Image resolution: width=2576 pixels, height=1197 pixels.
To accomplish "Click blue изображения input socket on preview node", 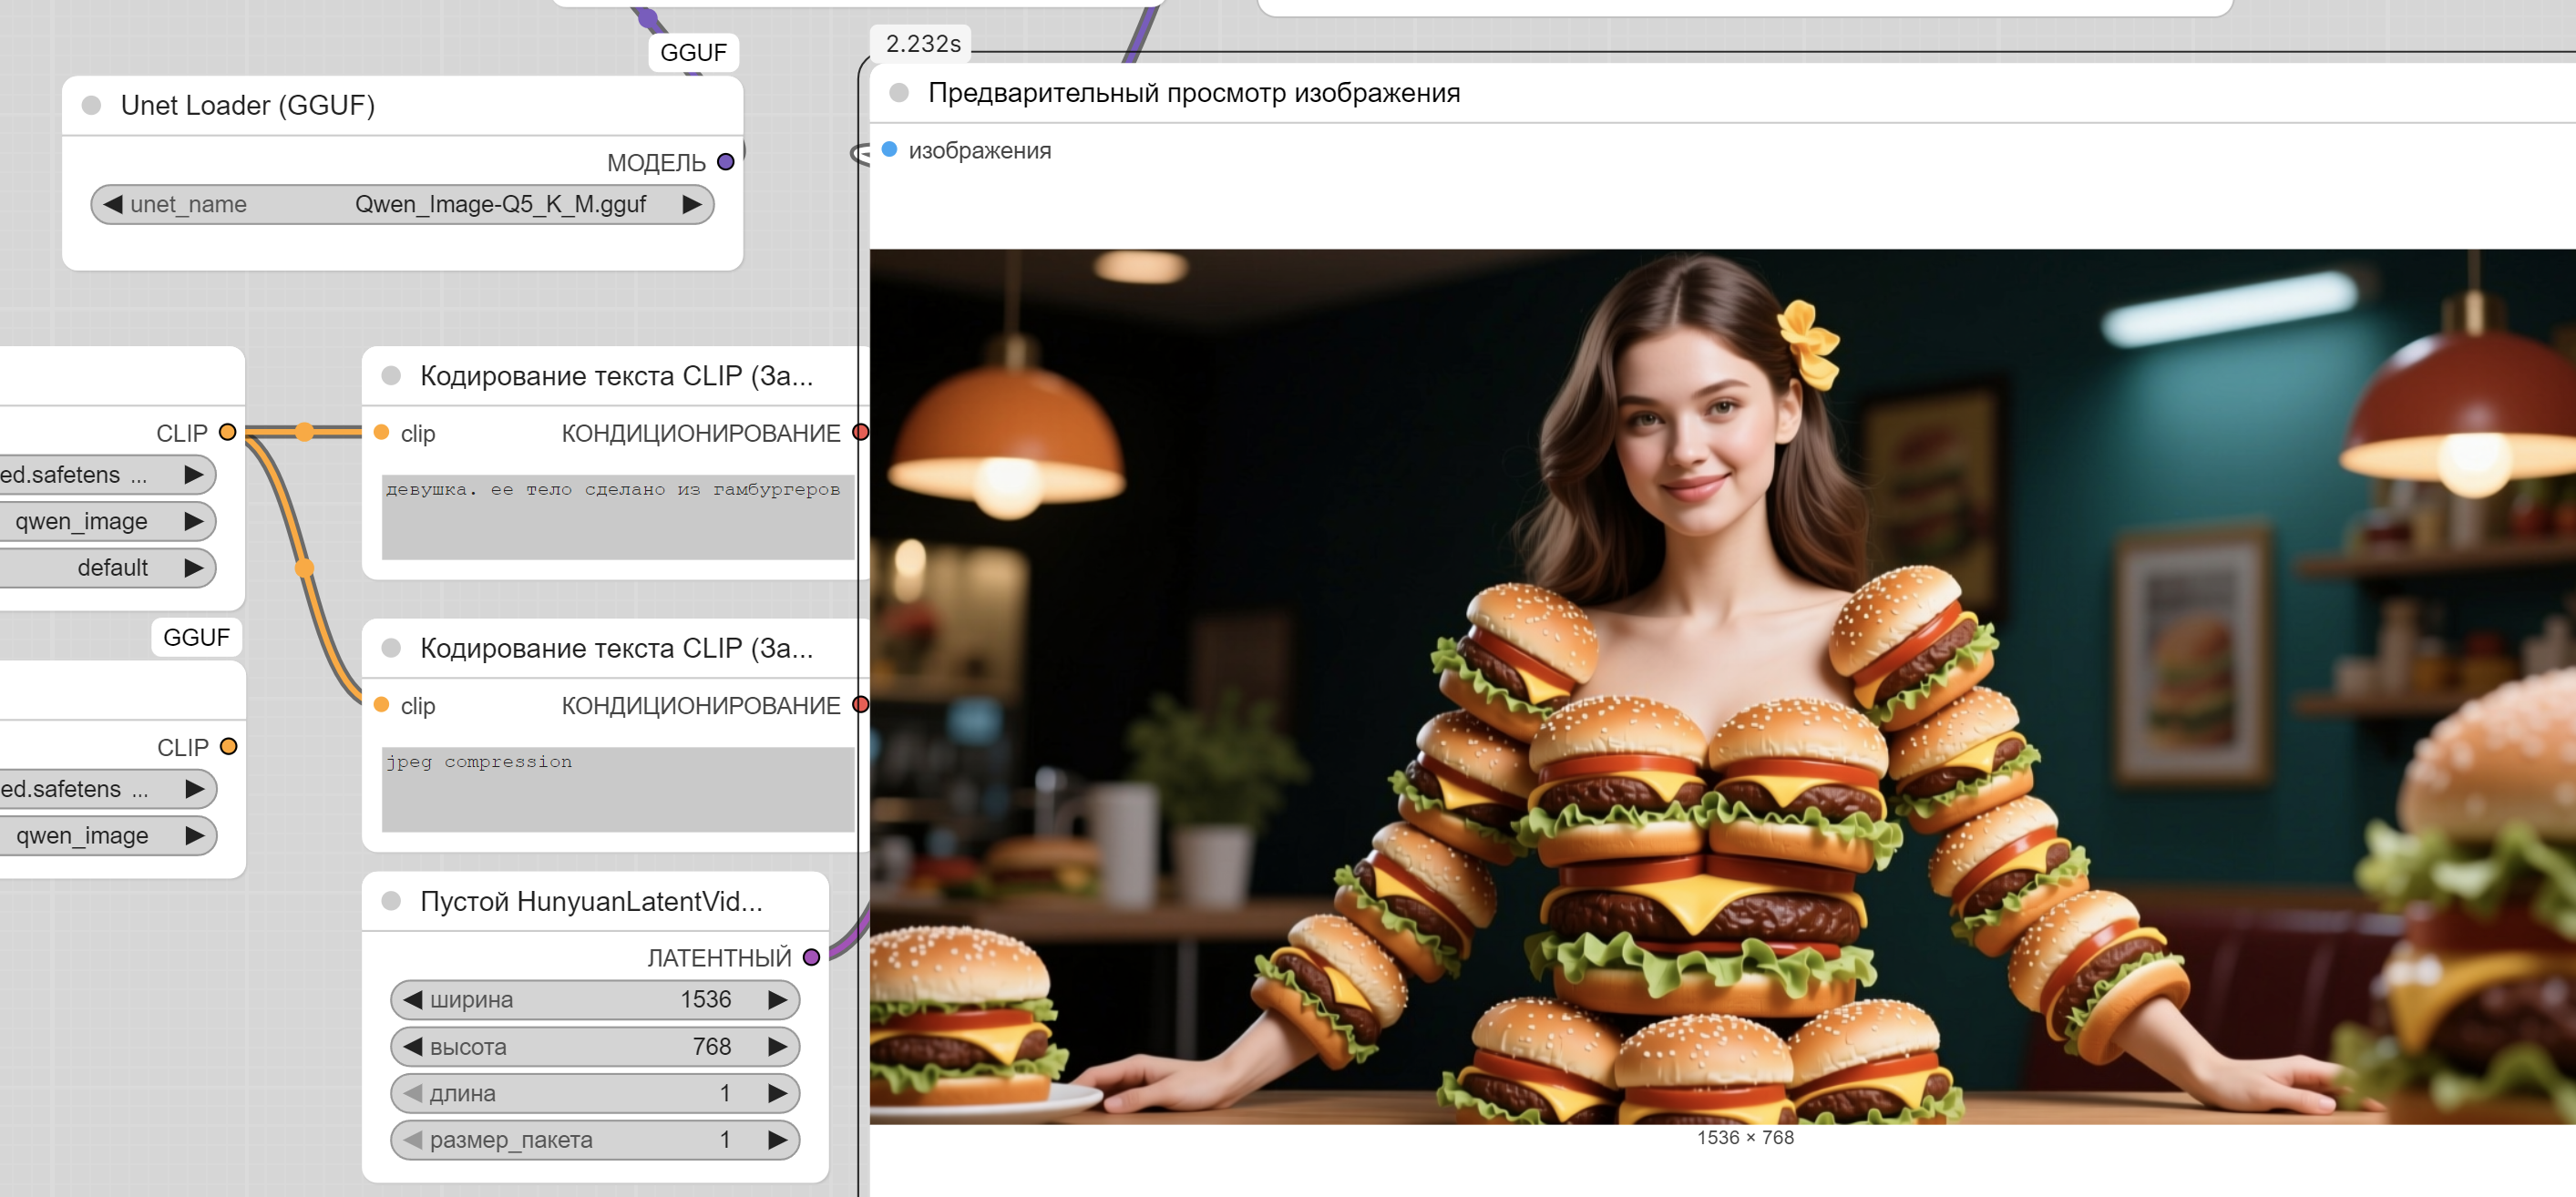I will [889, 150].
